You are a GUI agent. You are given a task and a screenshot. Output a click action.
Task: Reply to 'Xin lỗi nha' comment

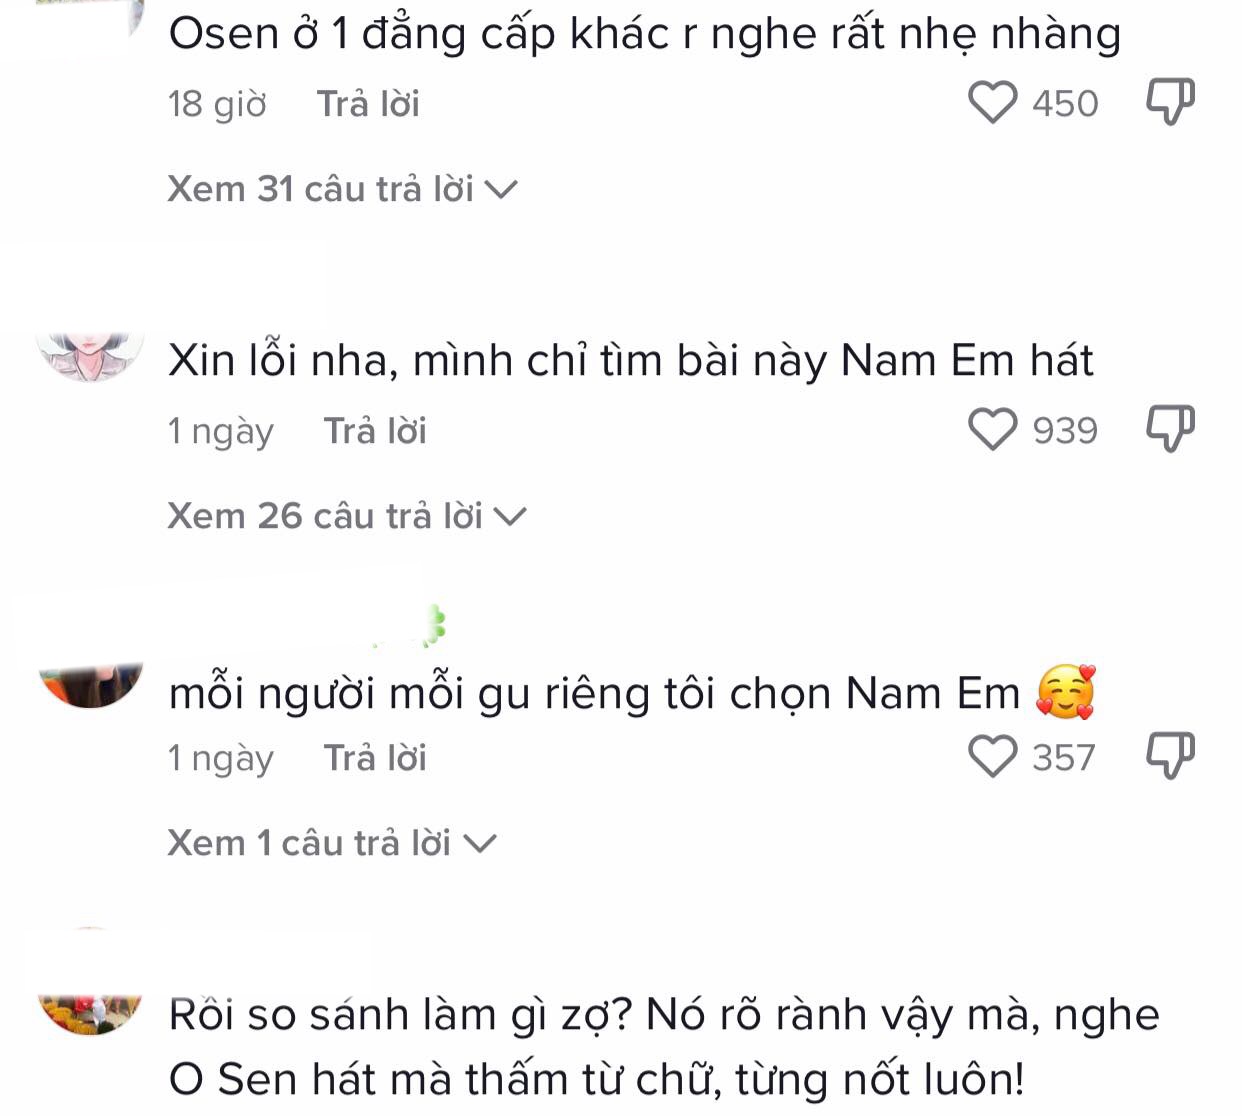click(x=375, y=431)
